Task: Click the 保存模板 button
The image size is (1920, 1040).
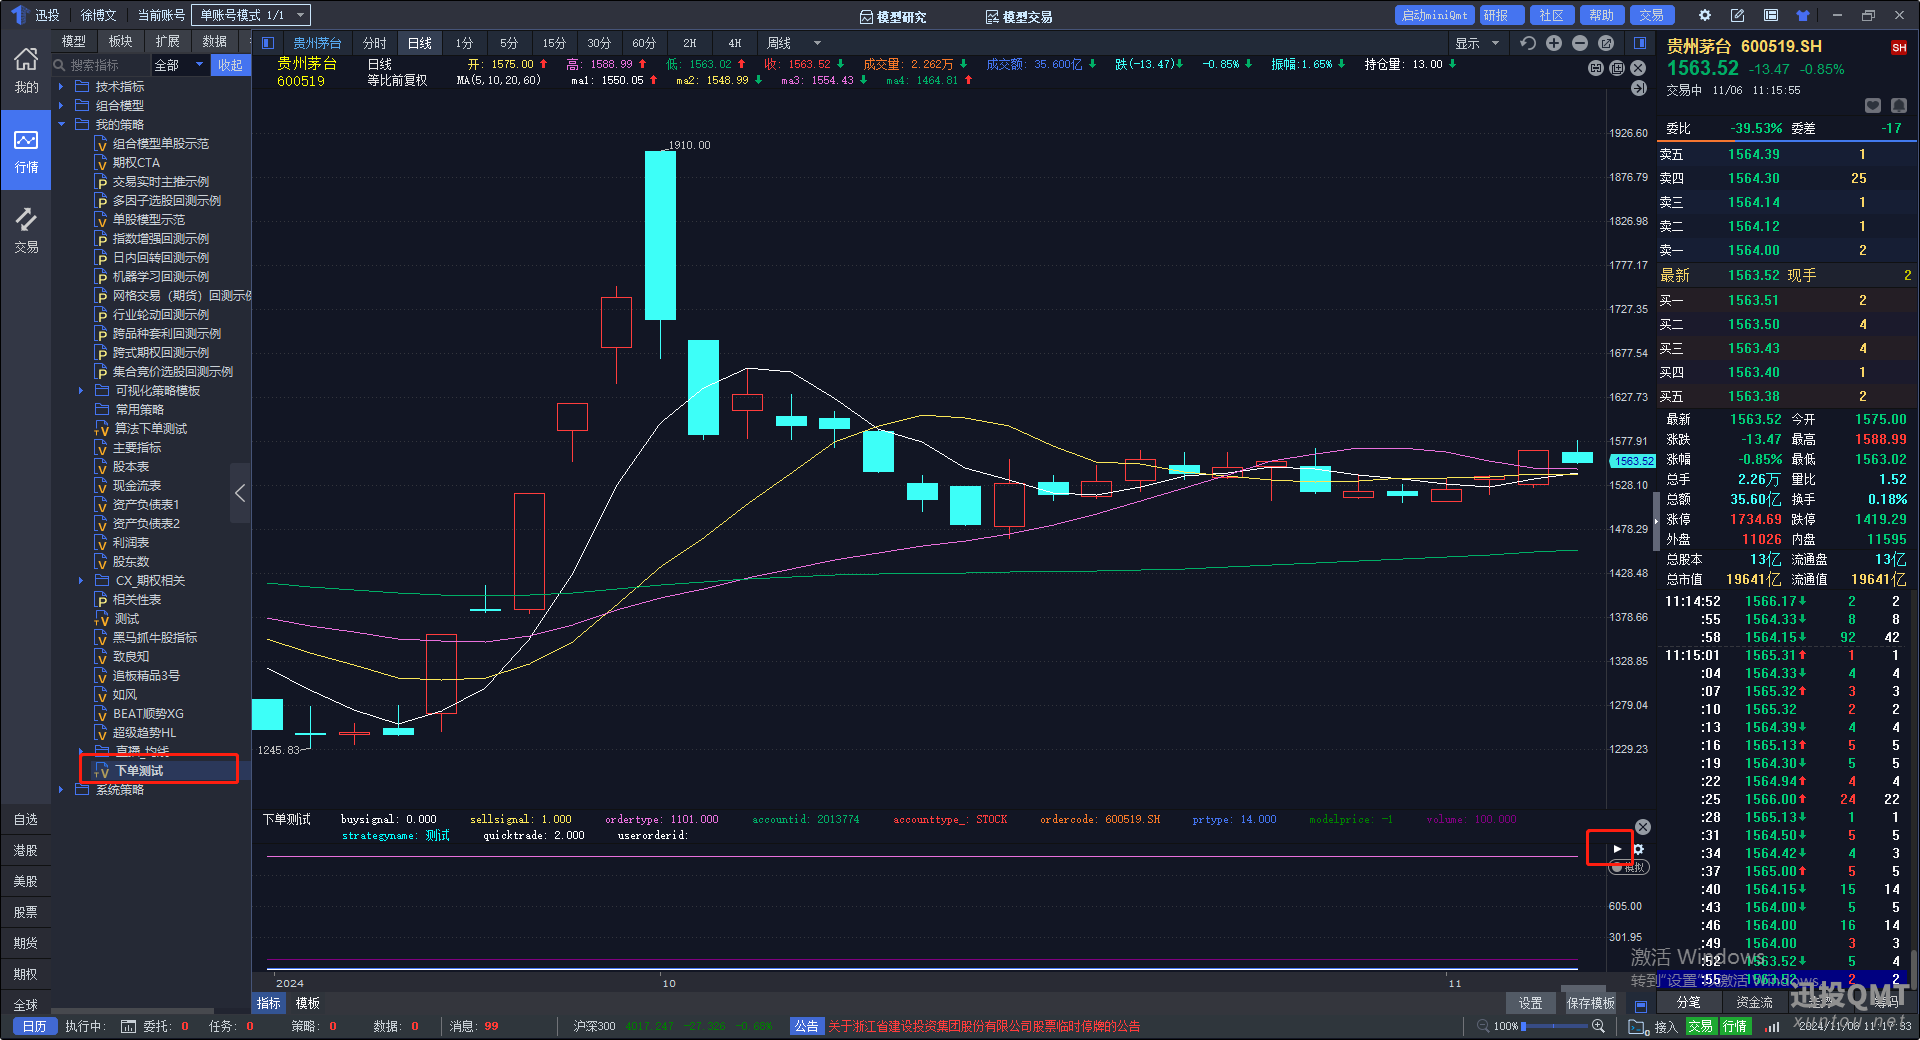Action: (x=1590, y=1003)
